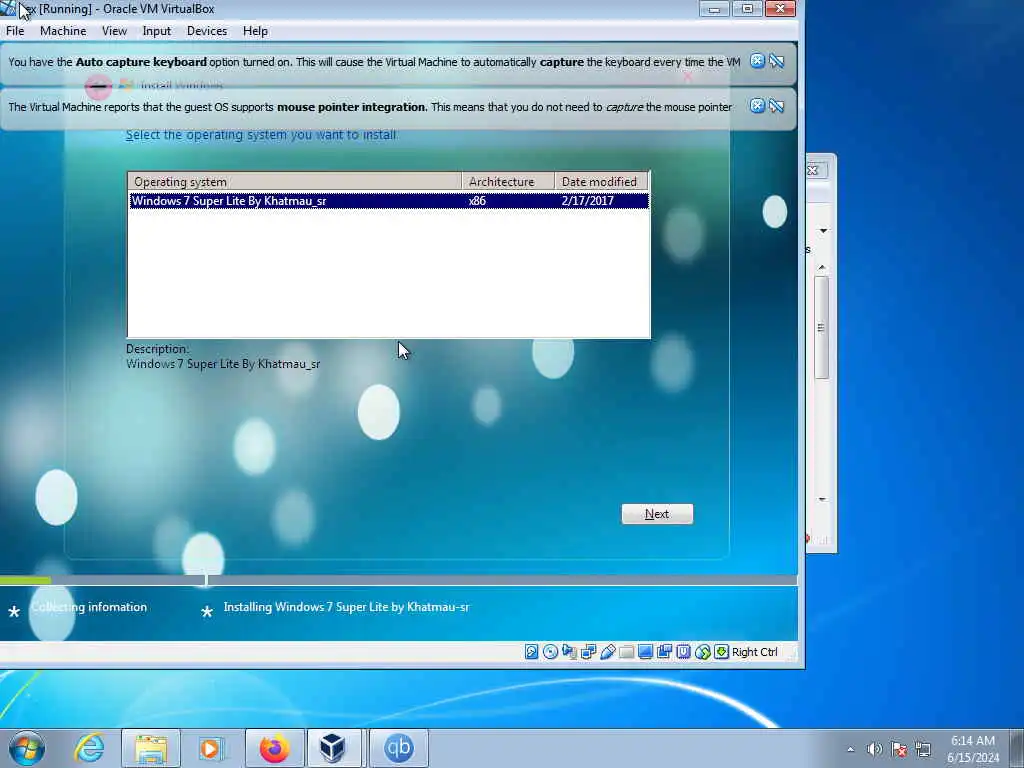Image resolution: width=1024 pixels, height=768 pixels.
Task: Click the 2/17/2017 date cell
Action: click(x=588, y=200)
